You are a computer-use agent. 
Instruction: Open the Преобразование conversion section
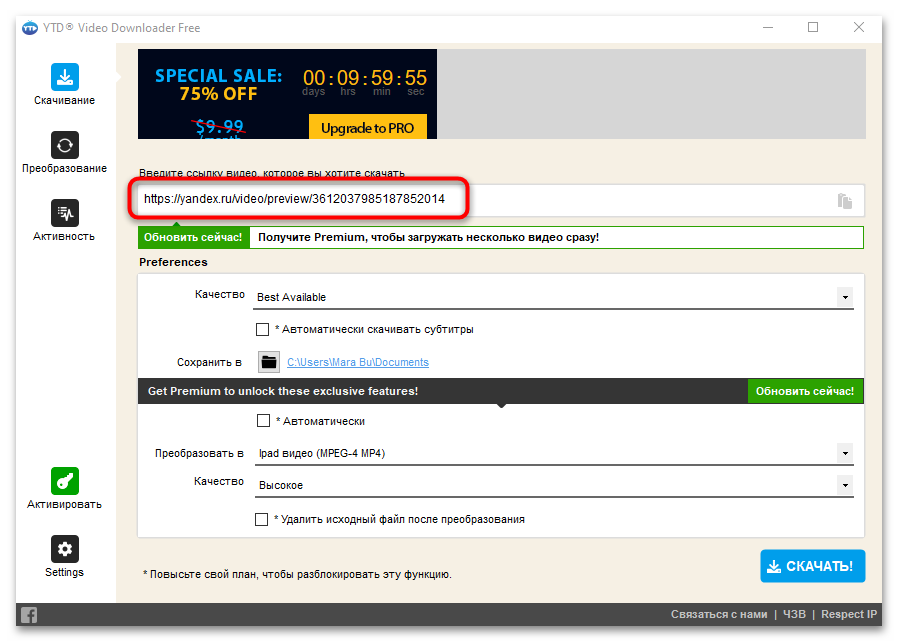[64, 152]
